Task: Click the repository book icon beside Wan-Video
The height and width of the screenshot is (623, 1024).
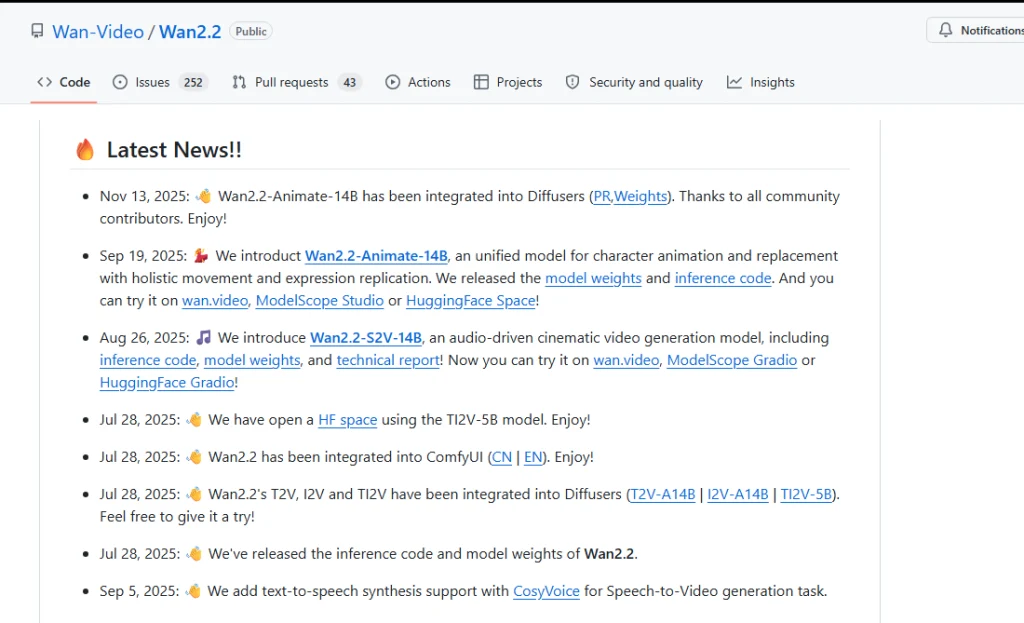Action: pyautogui.click(x=37, y=31)
